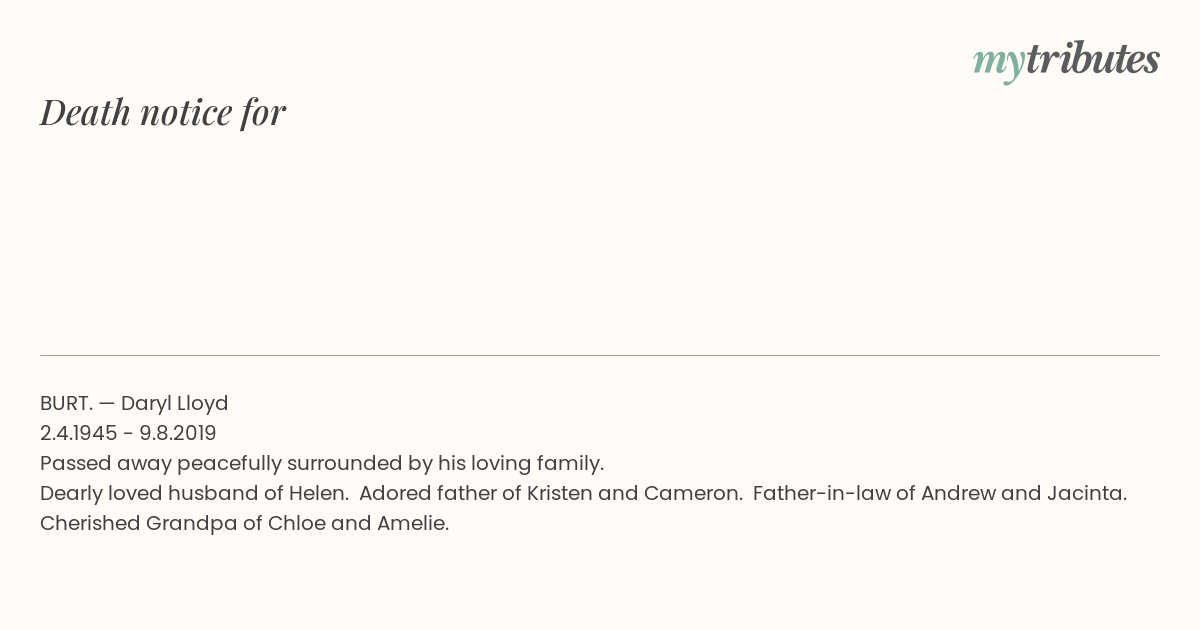The height and width of the screenshot is (630, 1200).
Task: Click the death date 9.8.2019
Action: pyautogui.click(x=178, y=433)
